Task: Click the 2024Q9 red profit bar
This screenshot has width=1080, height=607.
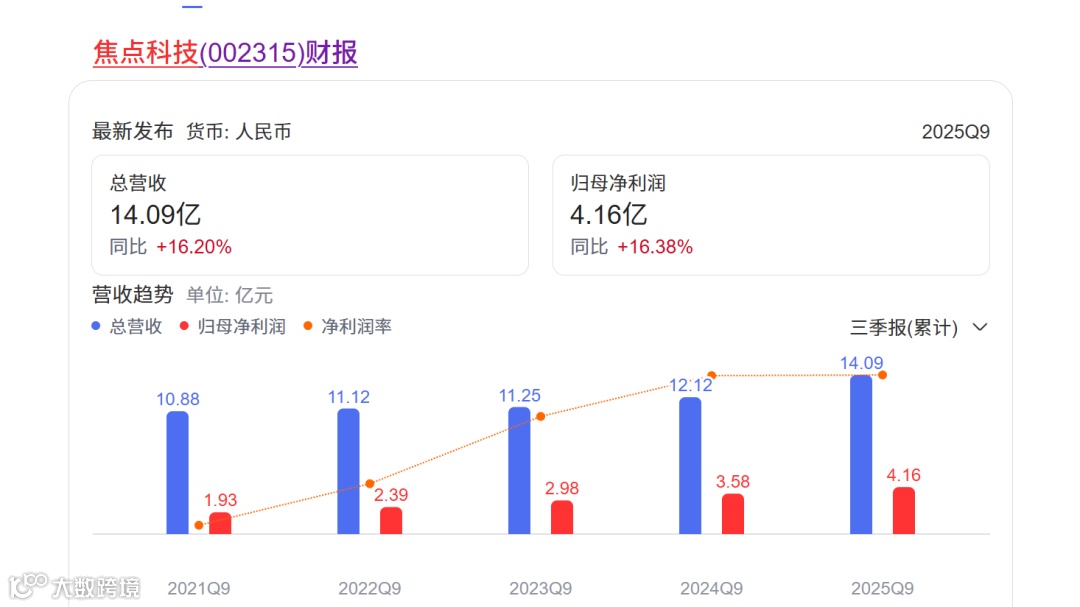Action: click(x=733, y=513)
